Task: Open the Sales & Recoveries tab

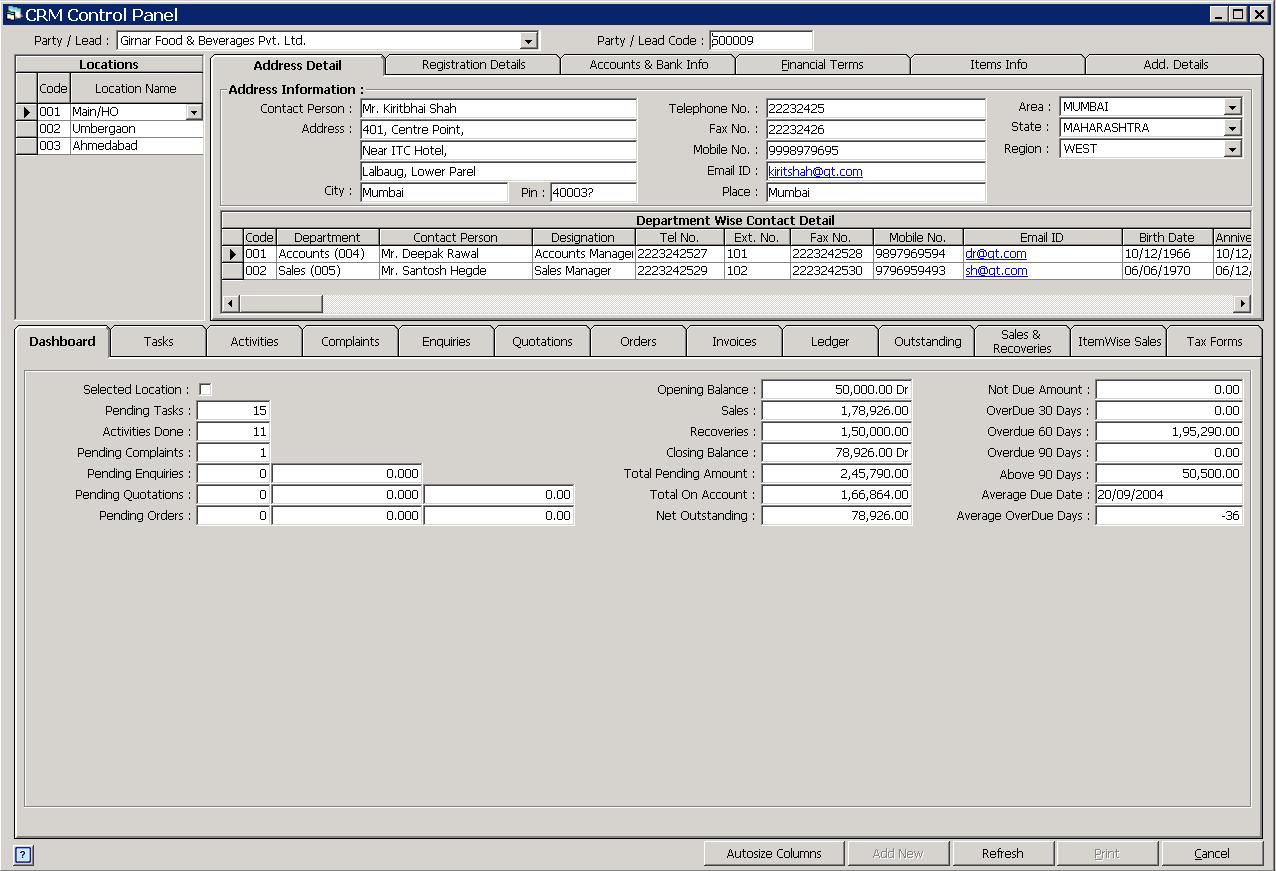Action: click(x=1022, y=341)
